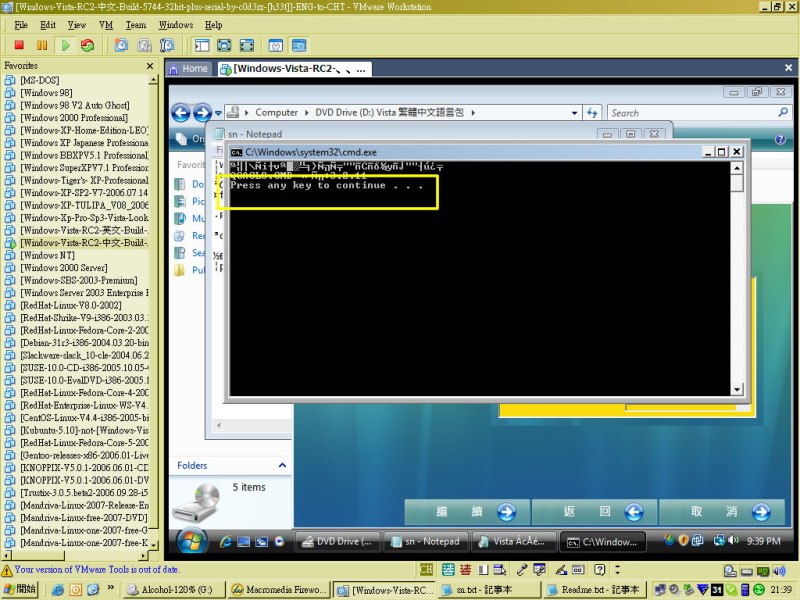
Task: Go forward in the Vista Explorer window
Action: (202, 113)
